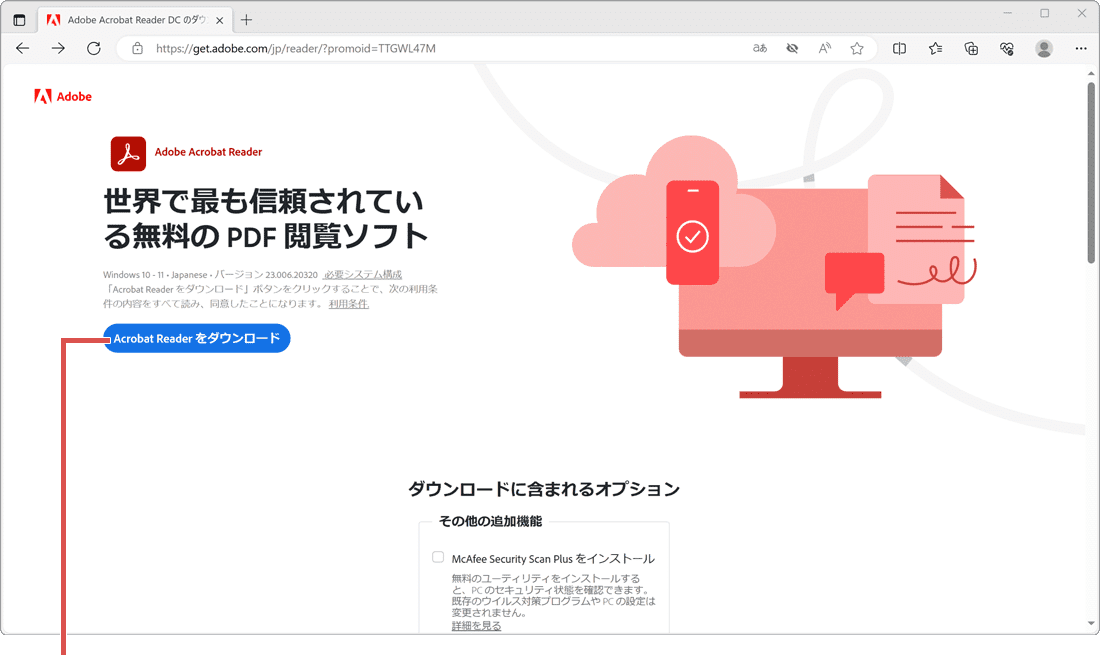Open a new browser tab

click(x=246, y=18)
